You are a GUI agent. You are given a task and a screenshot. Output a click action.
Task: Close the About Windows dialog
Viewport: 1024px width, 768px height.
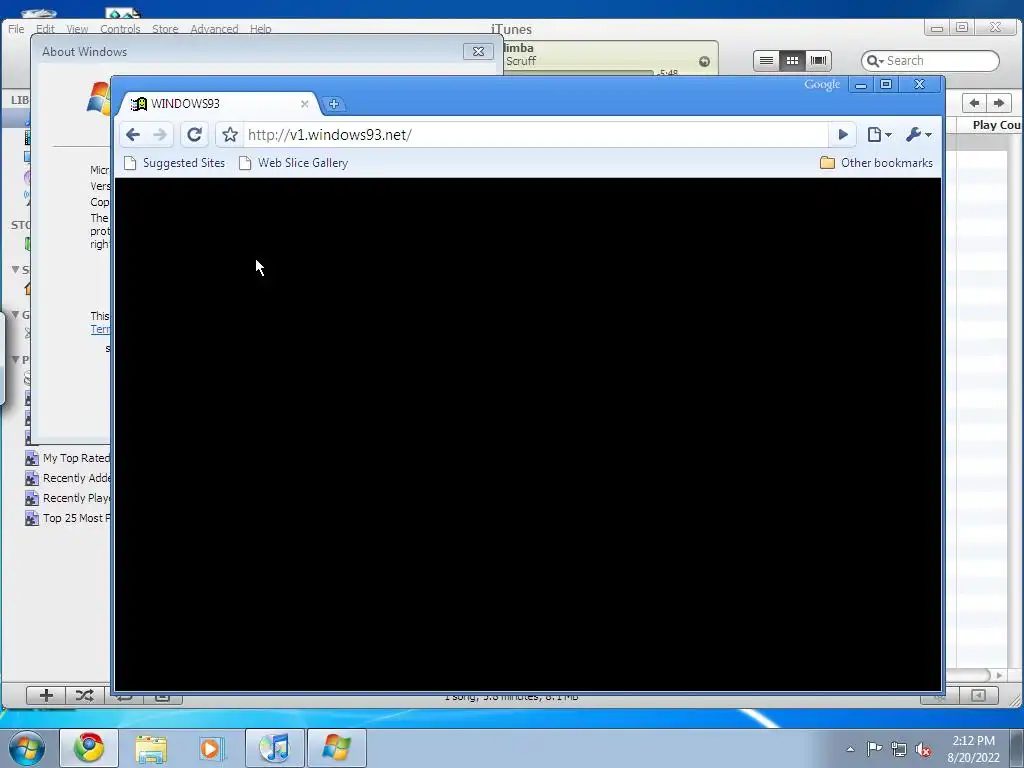tap(478, 52)
